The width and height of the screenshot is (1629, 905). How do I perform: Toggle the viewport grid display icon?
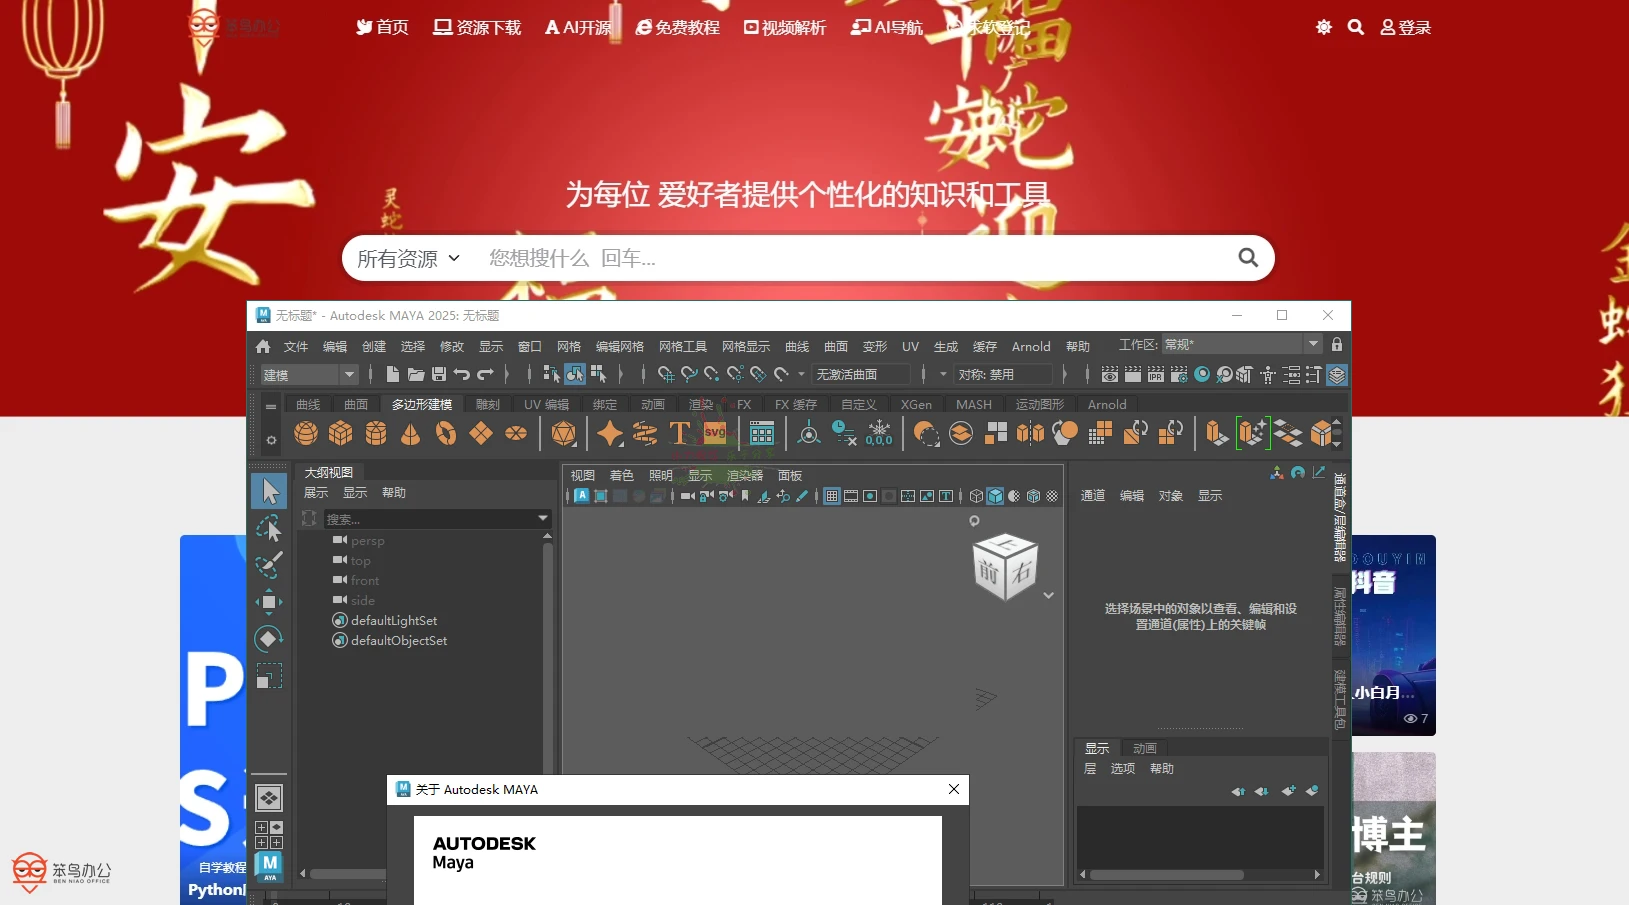pyautogui.click(x=832, y=496)
